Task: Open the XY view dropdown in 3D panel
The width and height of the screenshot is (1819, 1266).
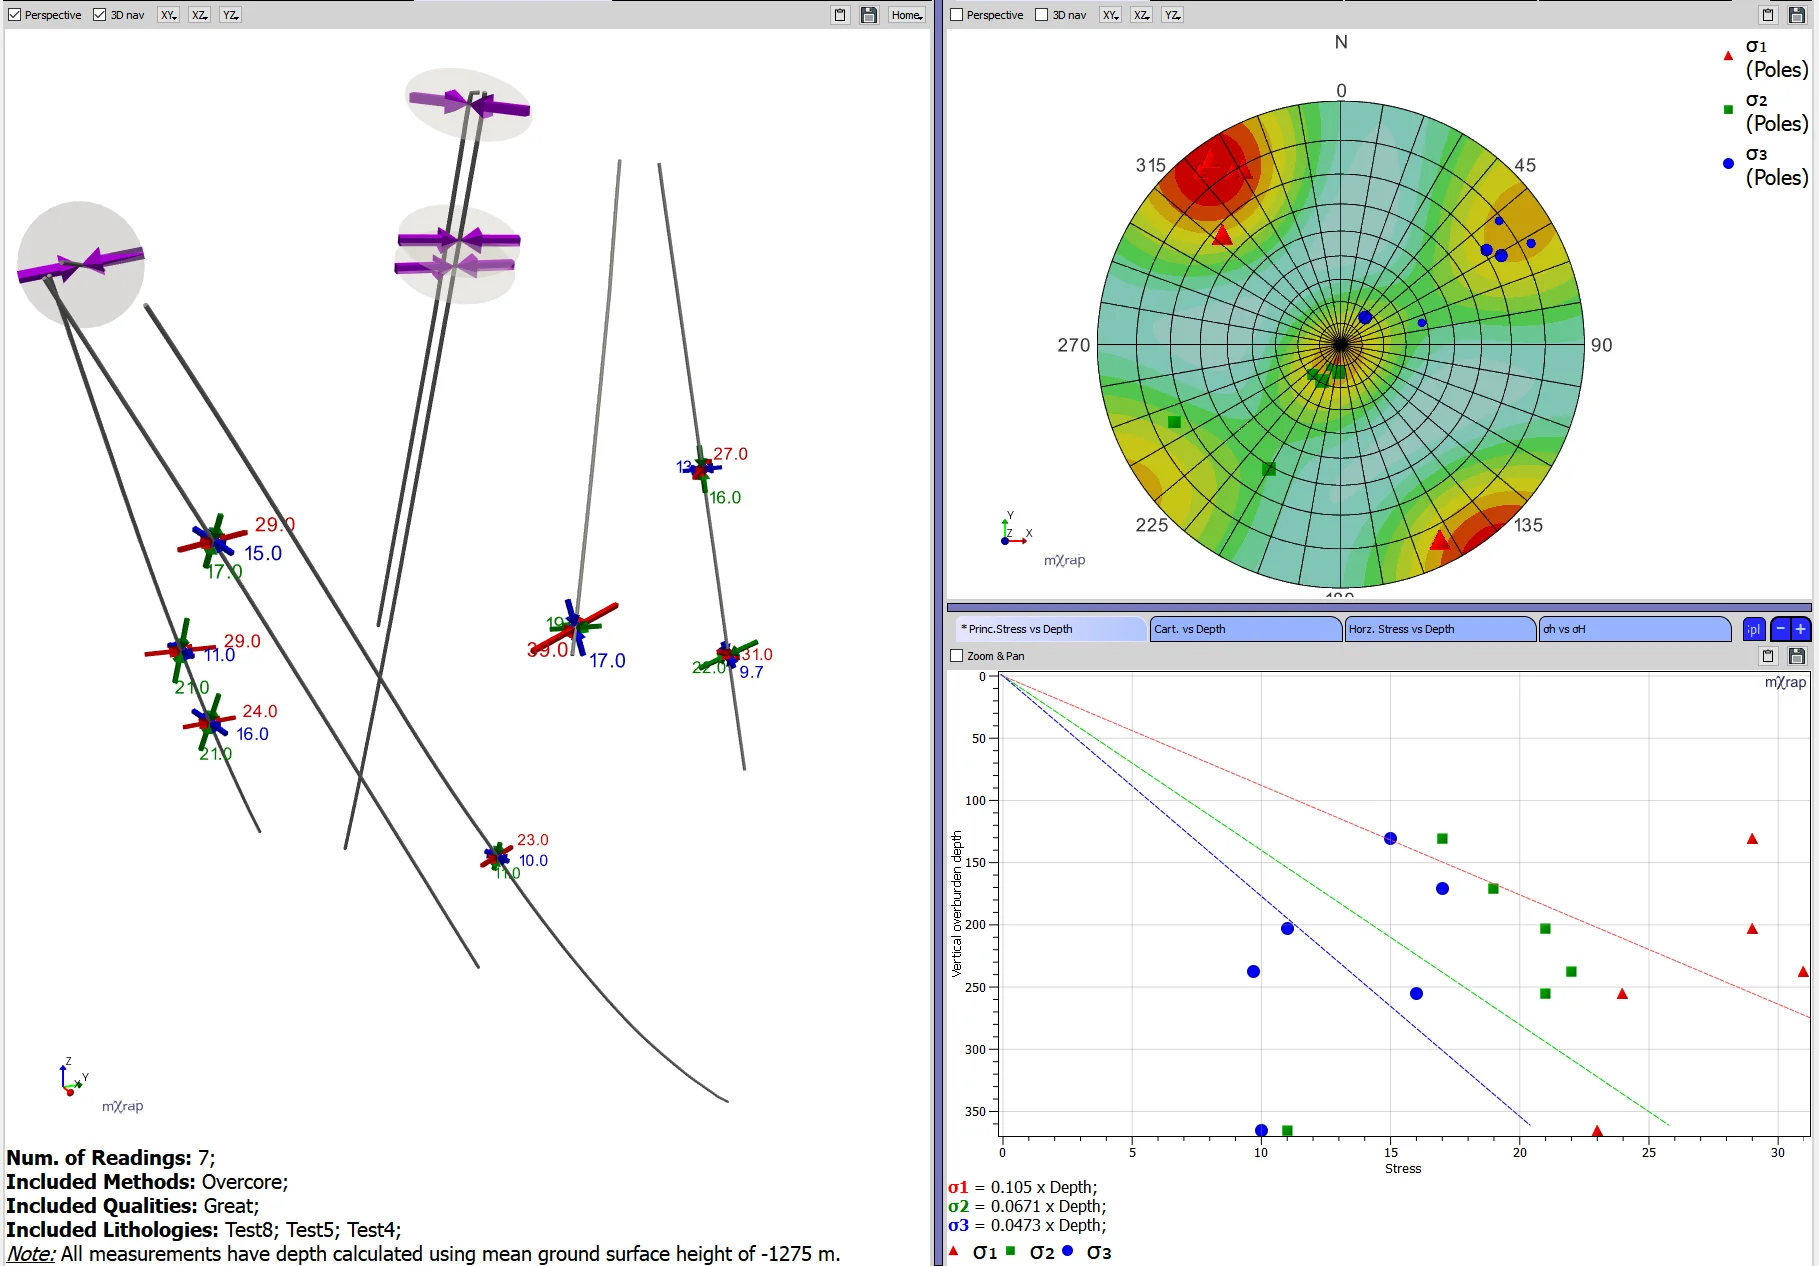Action: [169, 15]
